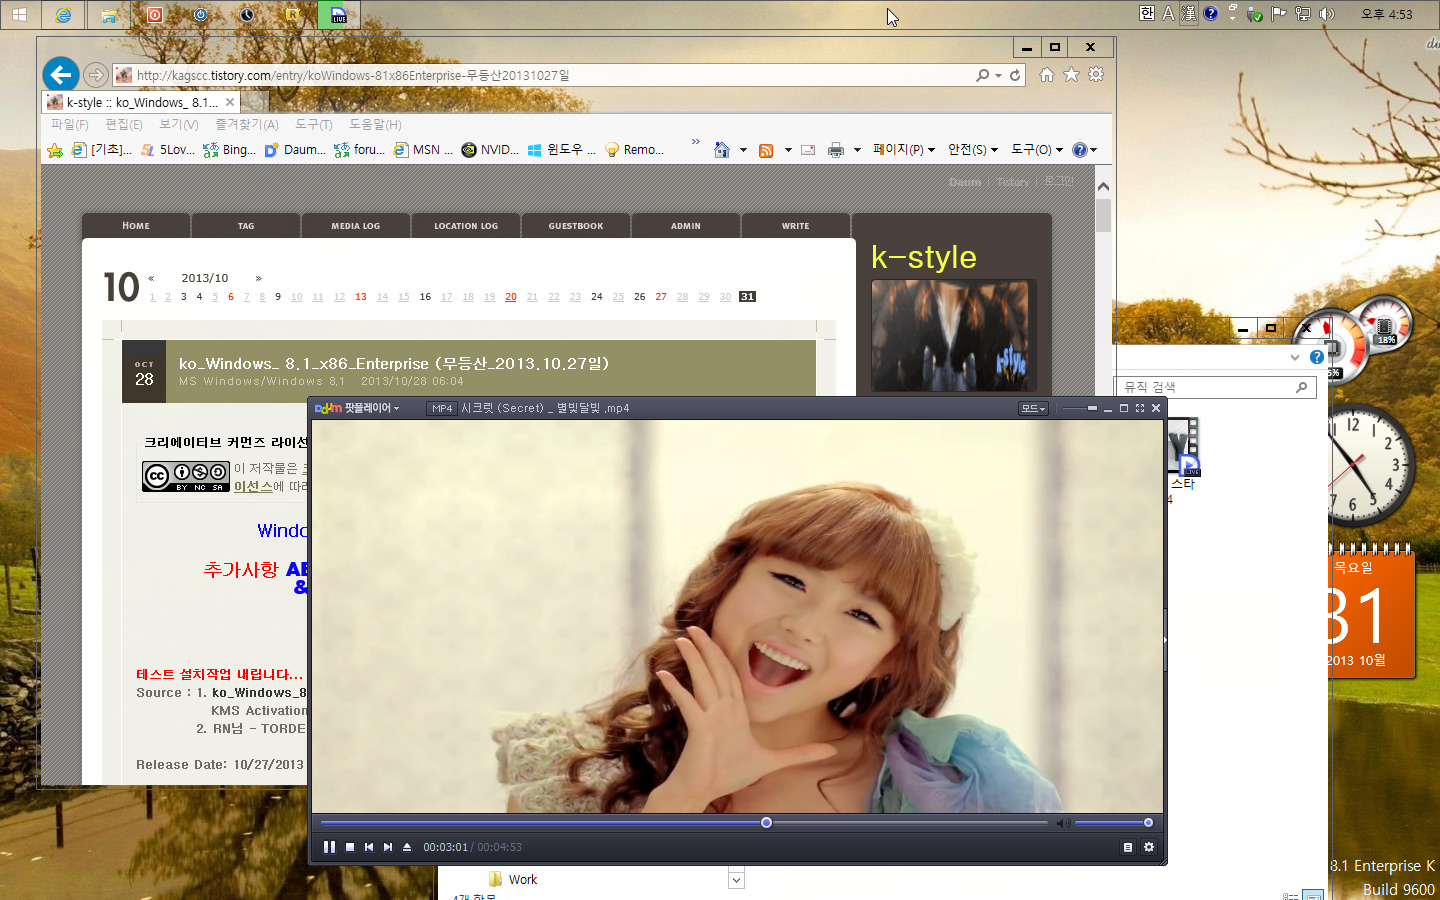
Task: Click the command bar print icon
Action: pos(836,150)
